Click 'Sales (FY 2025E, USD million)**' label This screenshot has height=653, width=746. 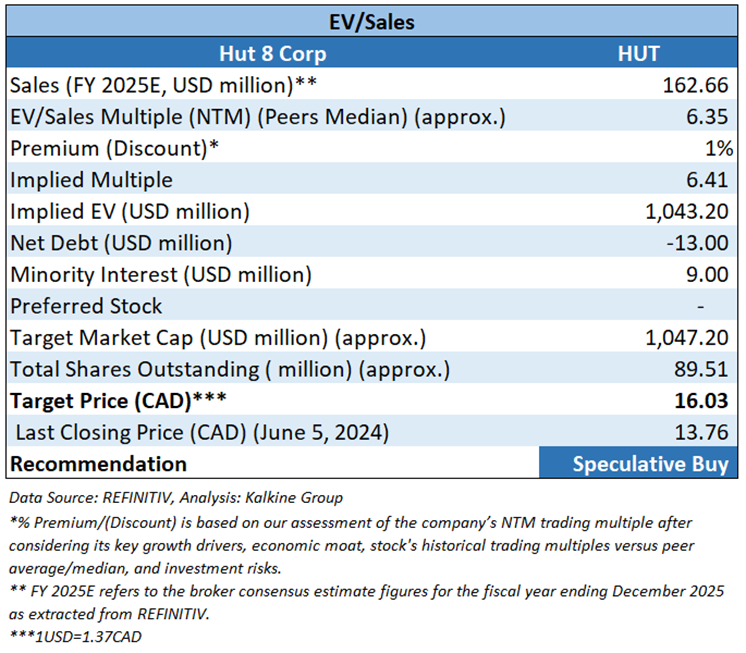[x=163, y=86]
